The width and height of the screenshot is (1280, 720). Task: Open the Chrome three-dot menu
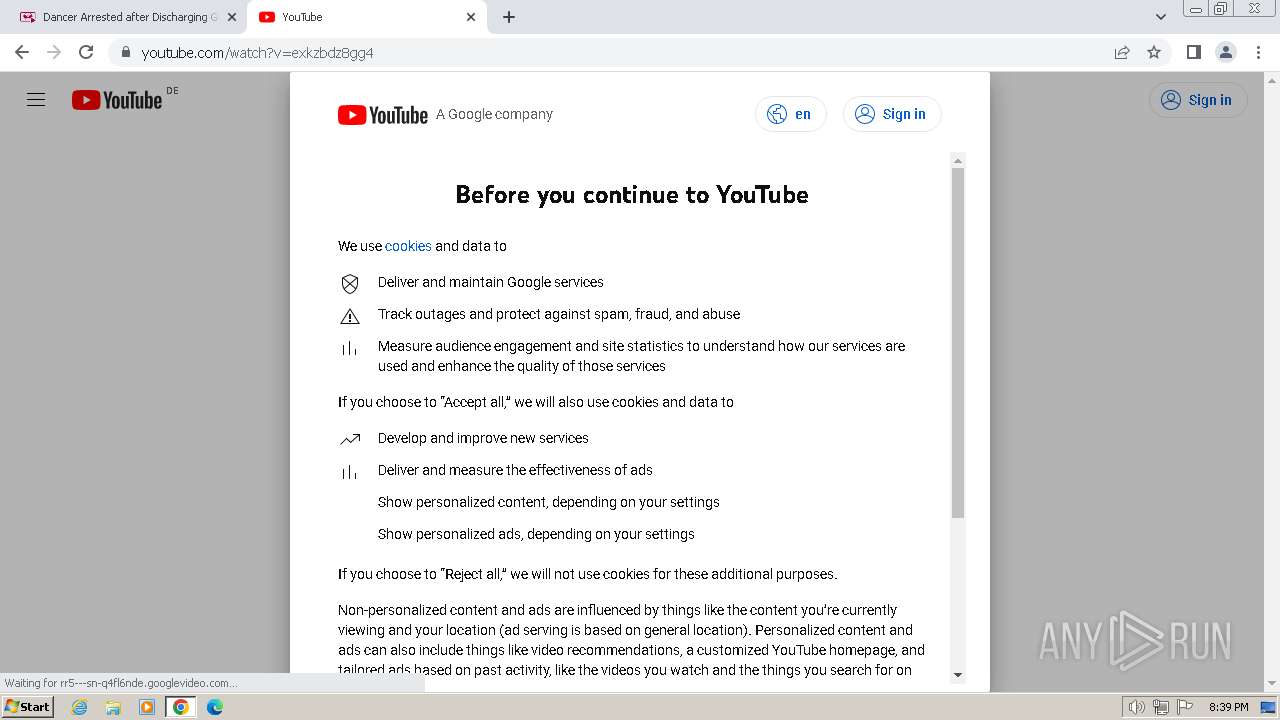point(1257,52)
